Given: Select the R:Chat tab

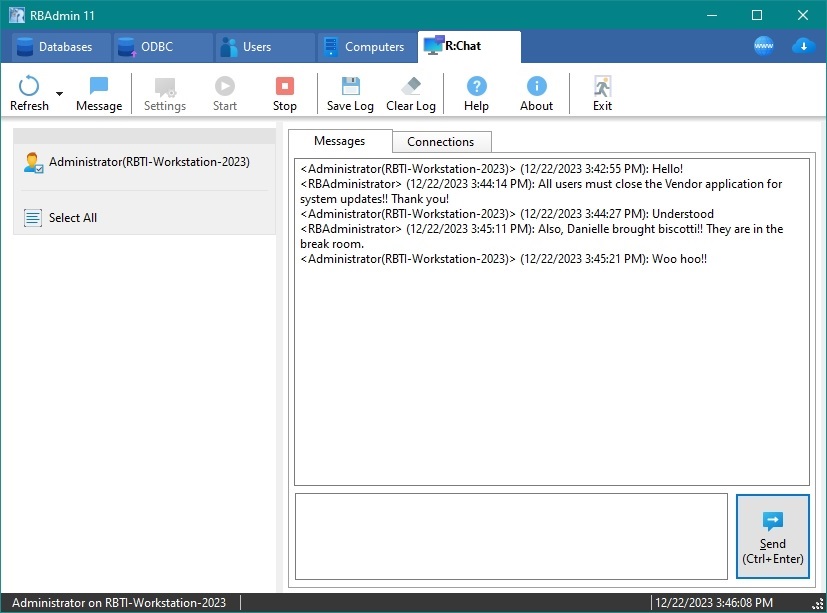Looking at the screenshot, I should coord(469,46).
